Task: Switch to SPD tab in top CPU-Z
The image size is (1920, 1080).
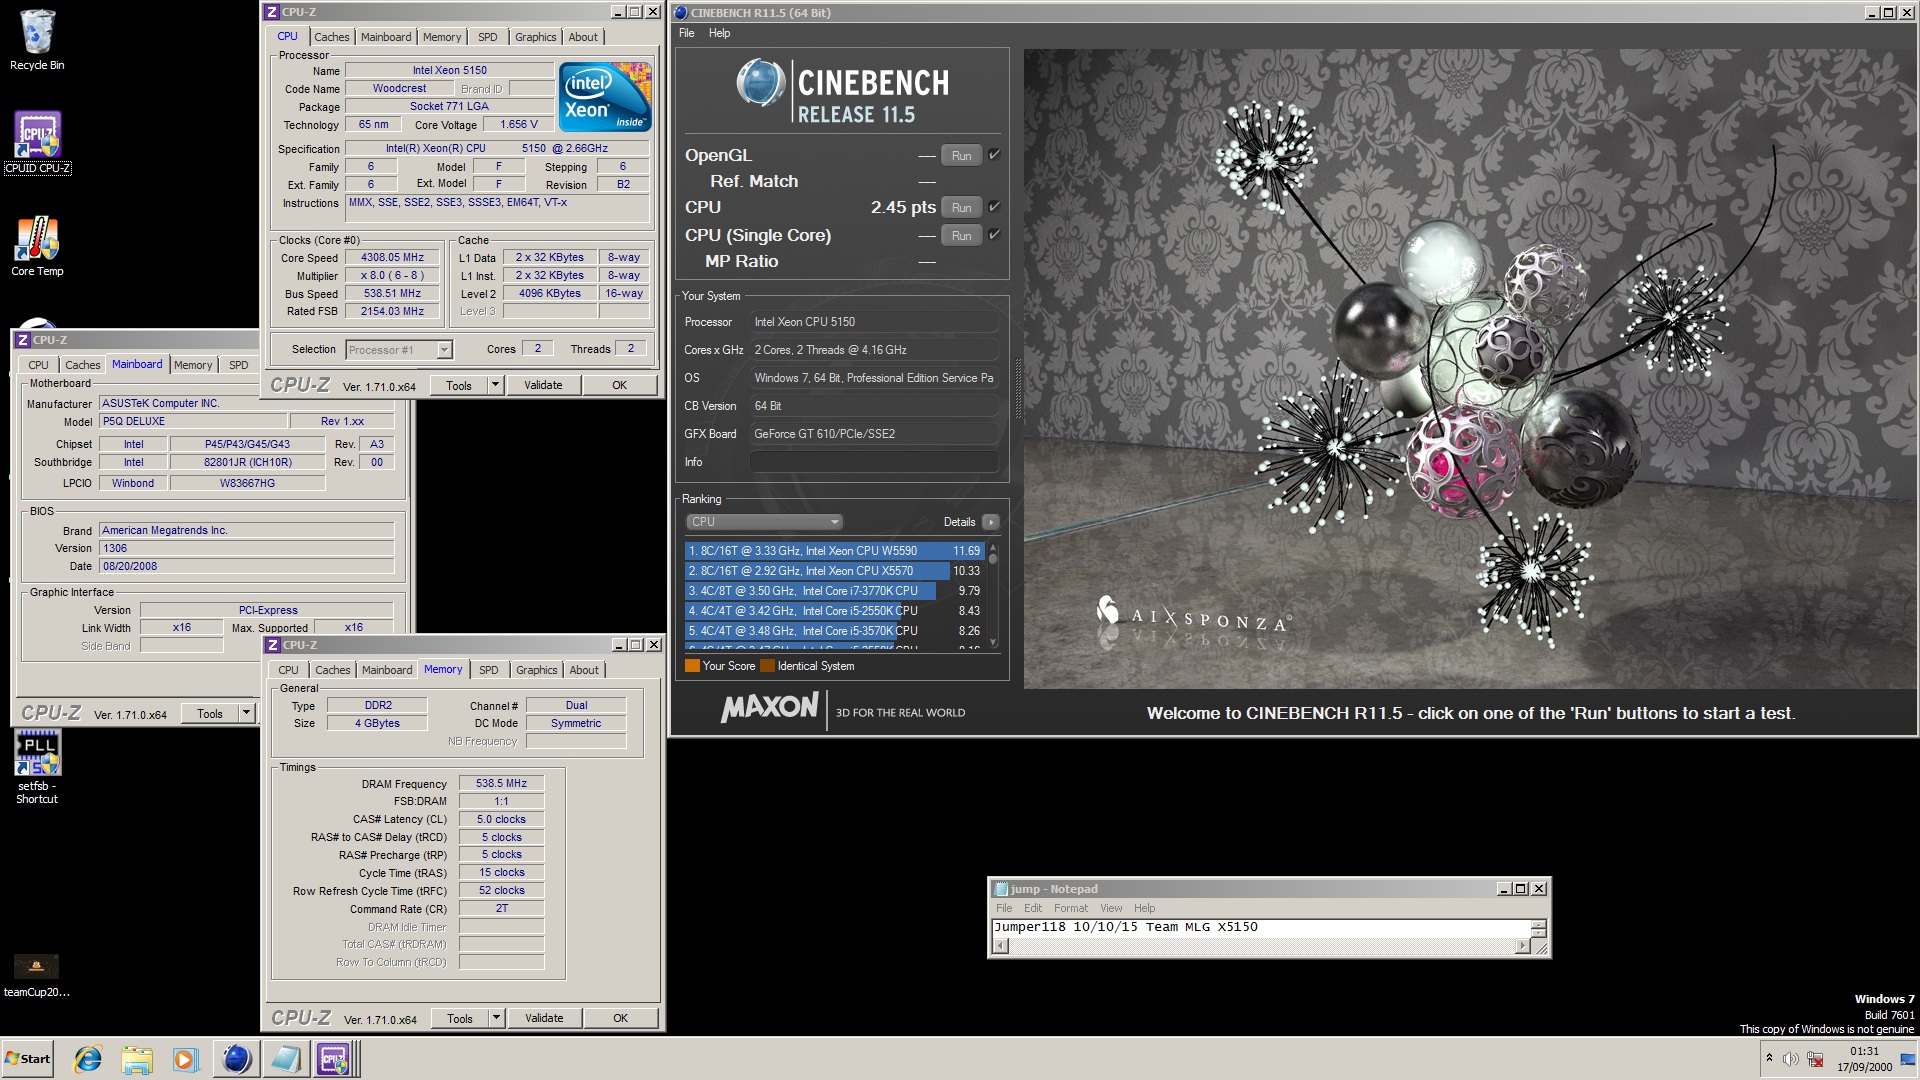Action: [x=487, y=37]
